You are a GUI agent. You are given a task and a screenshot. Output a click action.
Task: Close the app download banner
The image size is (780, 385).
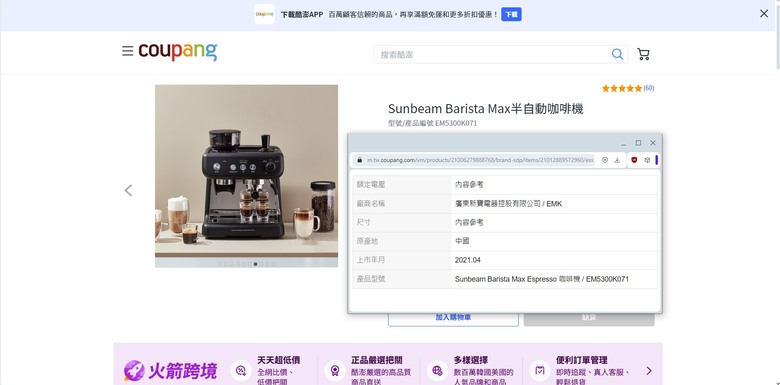764,14
